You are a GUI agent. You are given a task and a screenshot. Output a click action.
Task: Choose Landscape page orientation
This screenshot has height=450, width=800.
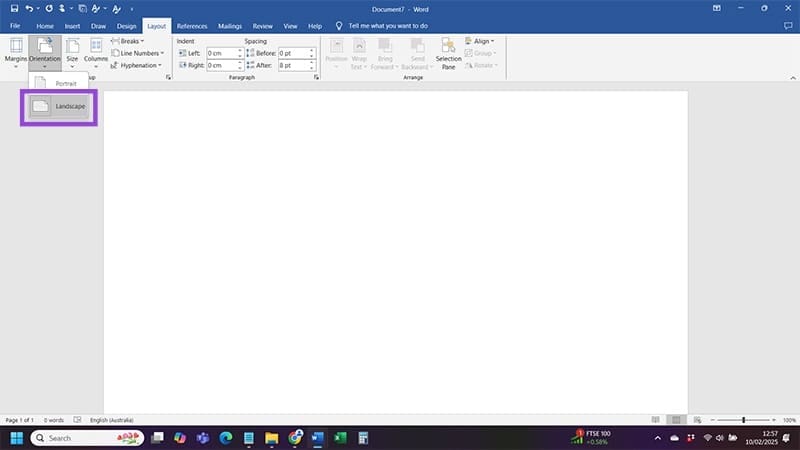[60, 105]
